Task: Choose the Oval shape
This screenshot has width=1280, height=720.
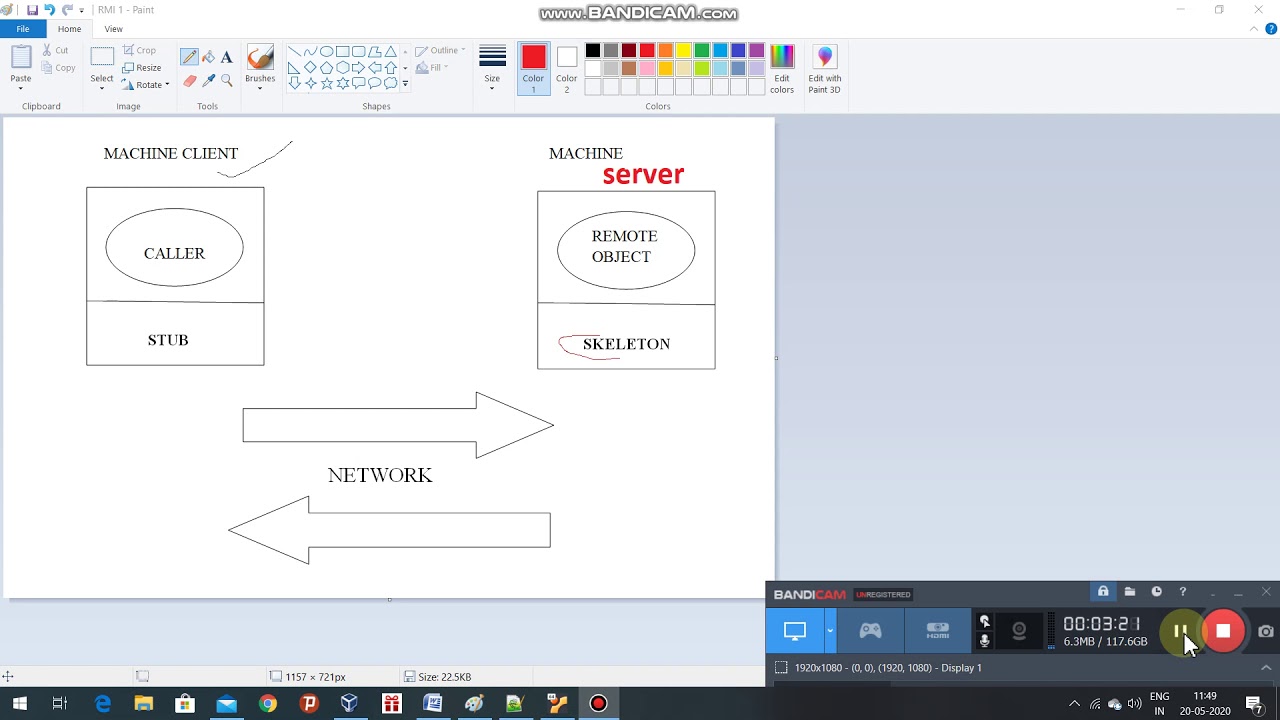Action: pos(326,52)
